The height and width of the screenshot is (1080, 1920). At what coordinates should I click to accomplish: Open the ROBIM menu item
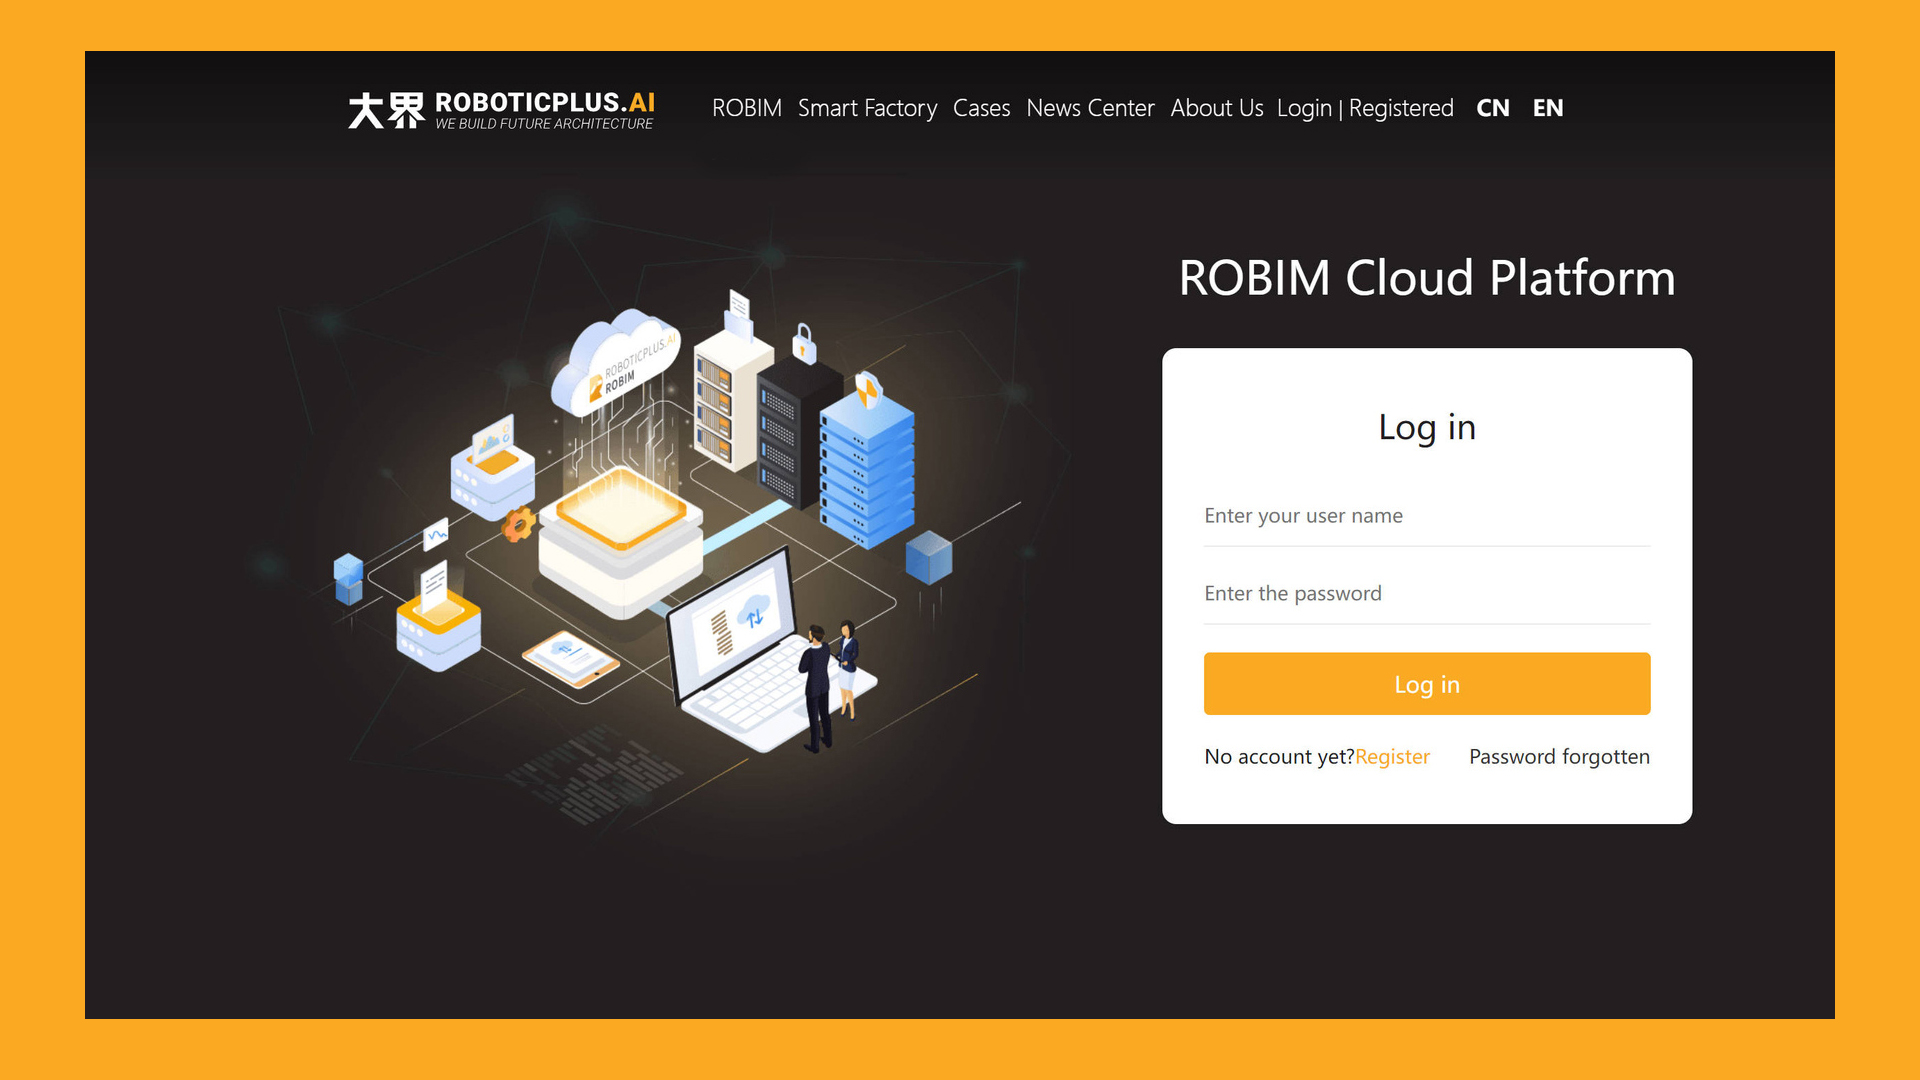pyautogui.click(x=746, y=108)
